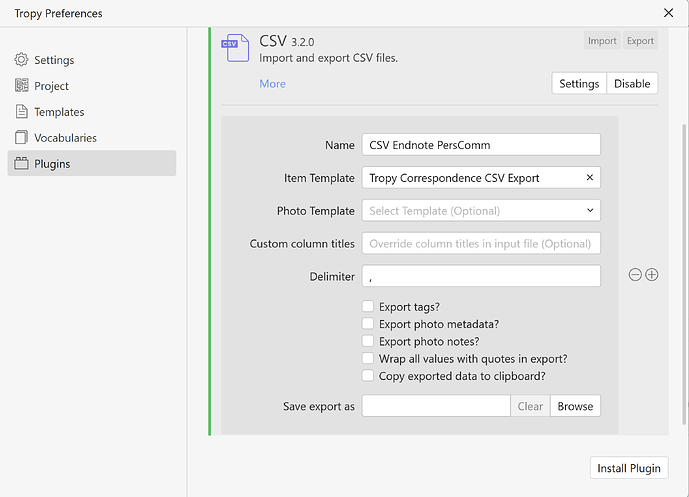The image size is (689, 497).
Task: Click the Delimiter input field
Action: (x=481, y=276)
